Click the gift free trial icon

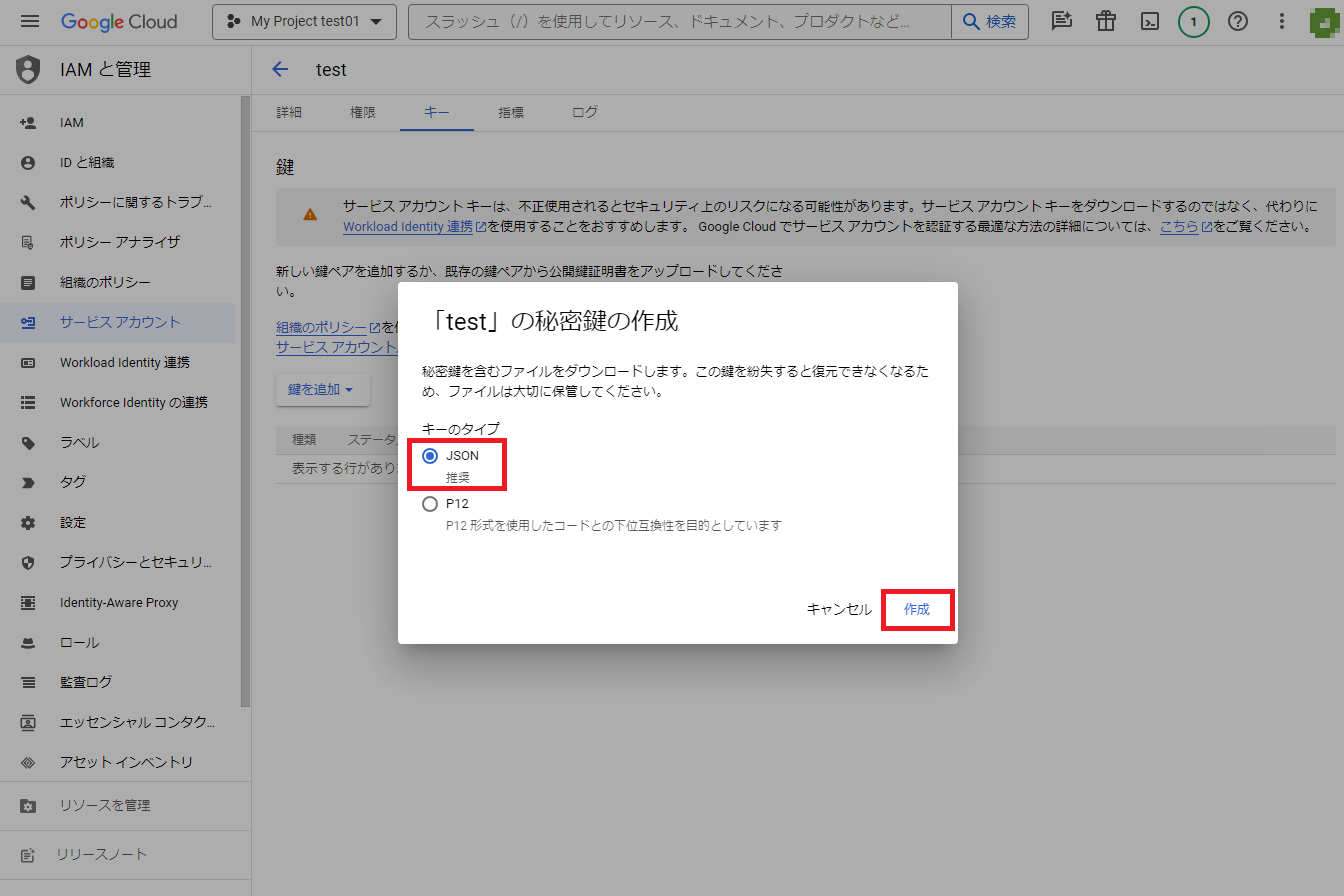point(1105,21)
